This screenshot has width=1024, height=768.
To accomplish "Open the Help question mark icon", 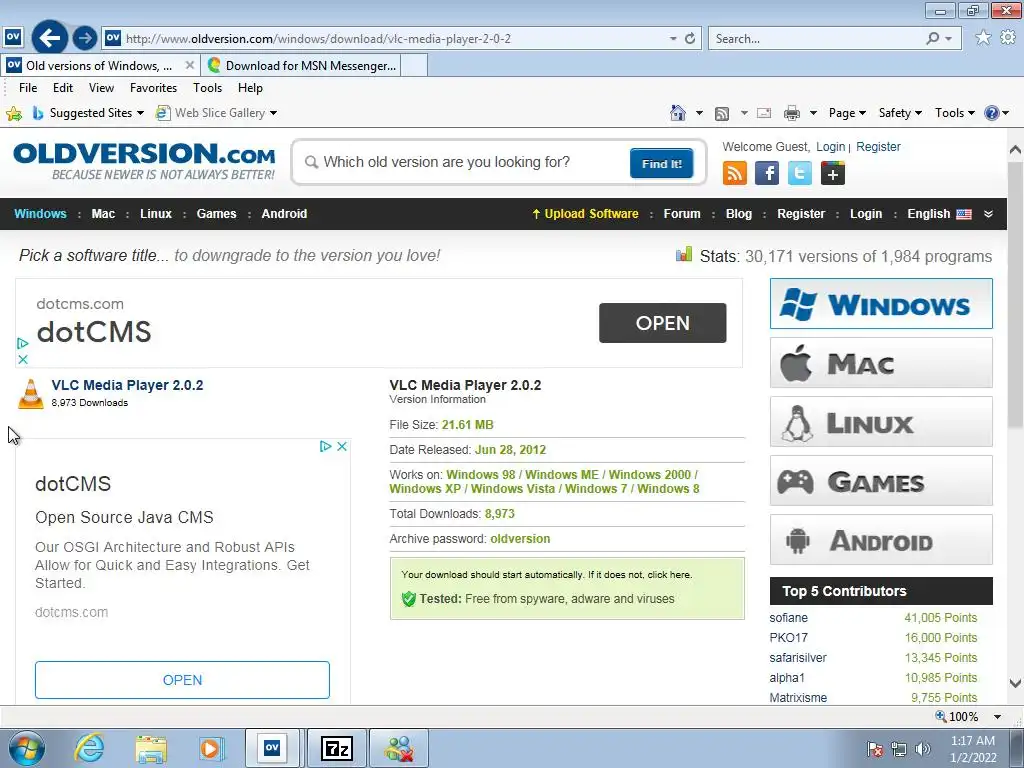I will coord(991,113).
